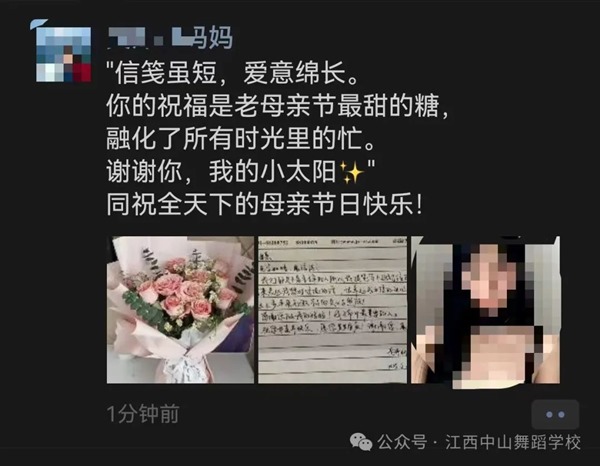
Task: Click the WeChat logo in the watermark
Action: tap(360, 442)
